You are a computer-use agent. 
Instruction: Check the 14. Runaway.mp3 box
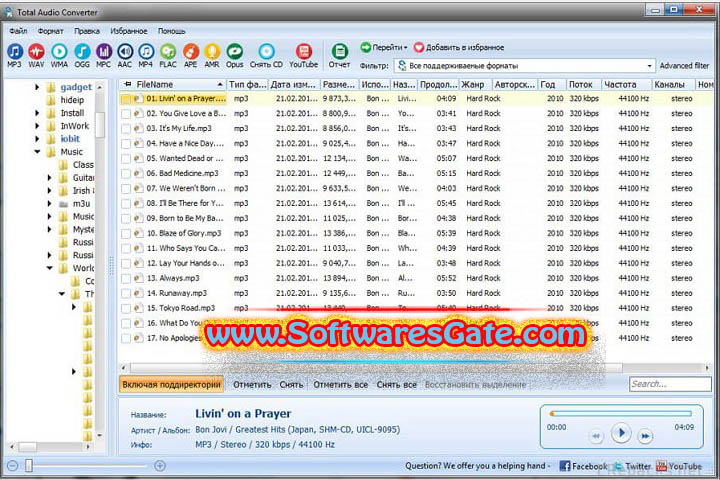126,294
